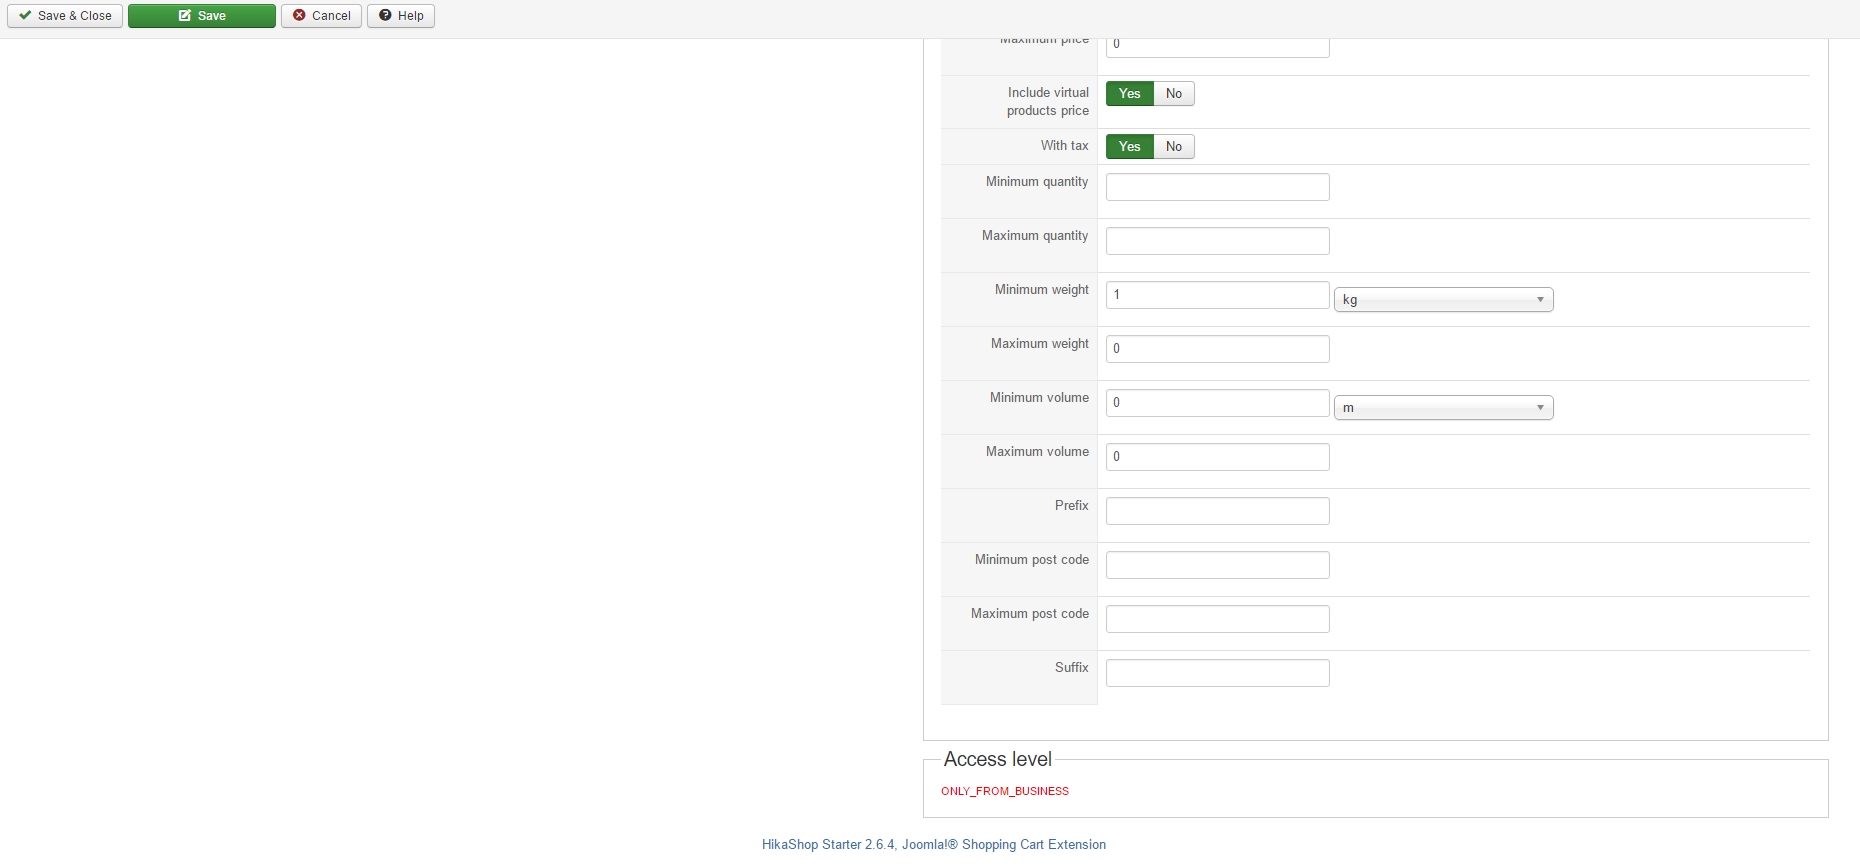This screenshot has height=865, width=1860.
Task: Click the Maximum post code field
Action: pyautogui.click(x=1217, y=619)
